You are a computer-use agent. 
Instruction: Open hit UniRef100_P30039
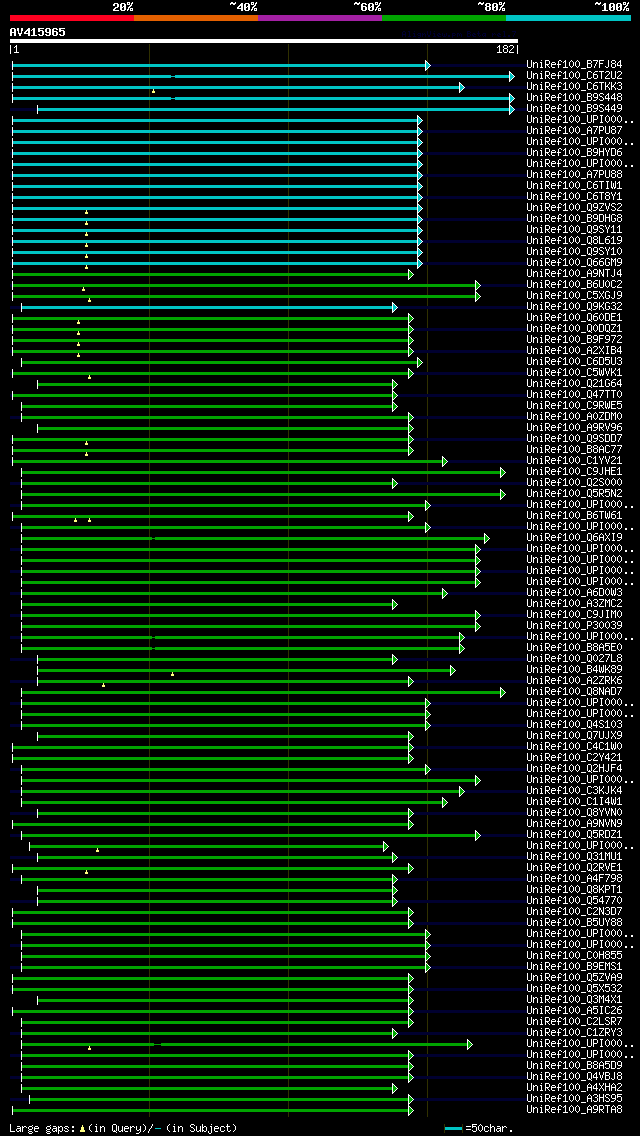[x=574, y=625]
